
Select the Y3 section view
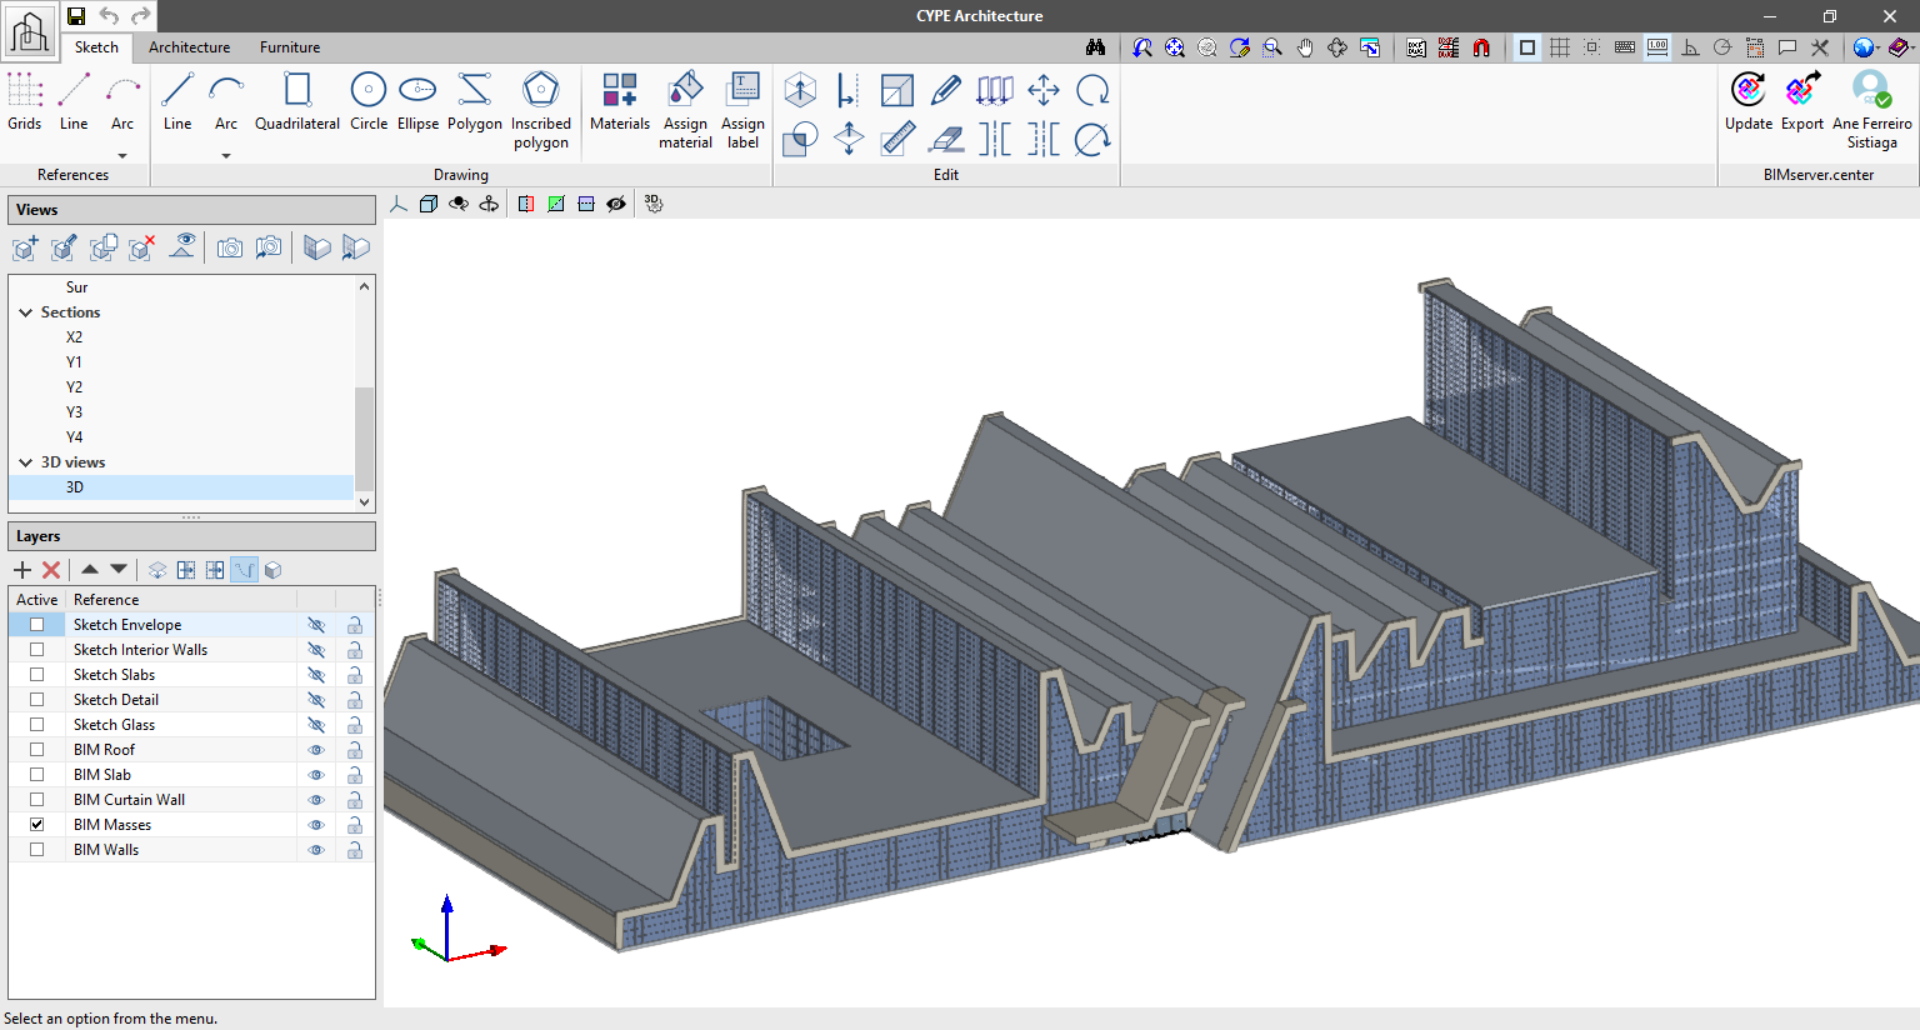(74, 412)
